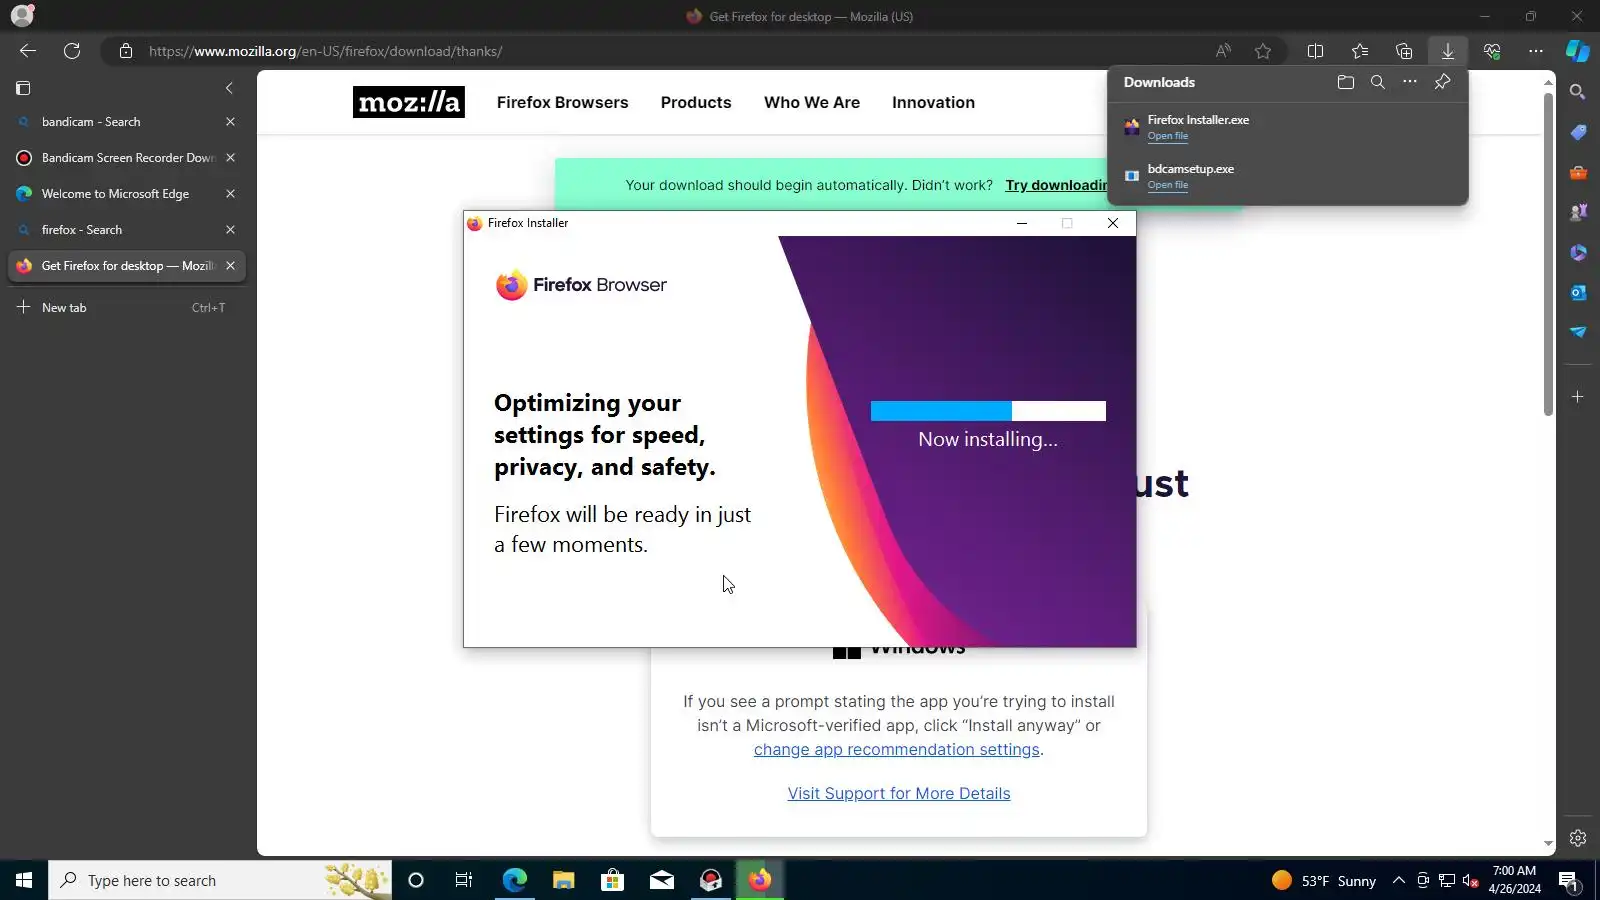The width and height of the screenshot is (1600, 900).
Task: Open sidebar Games icon
Action: 1578,212
